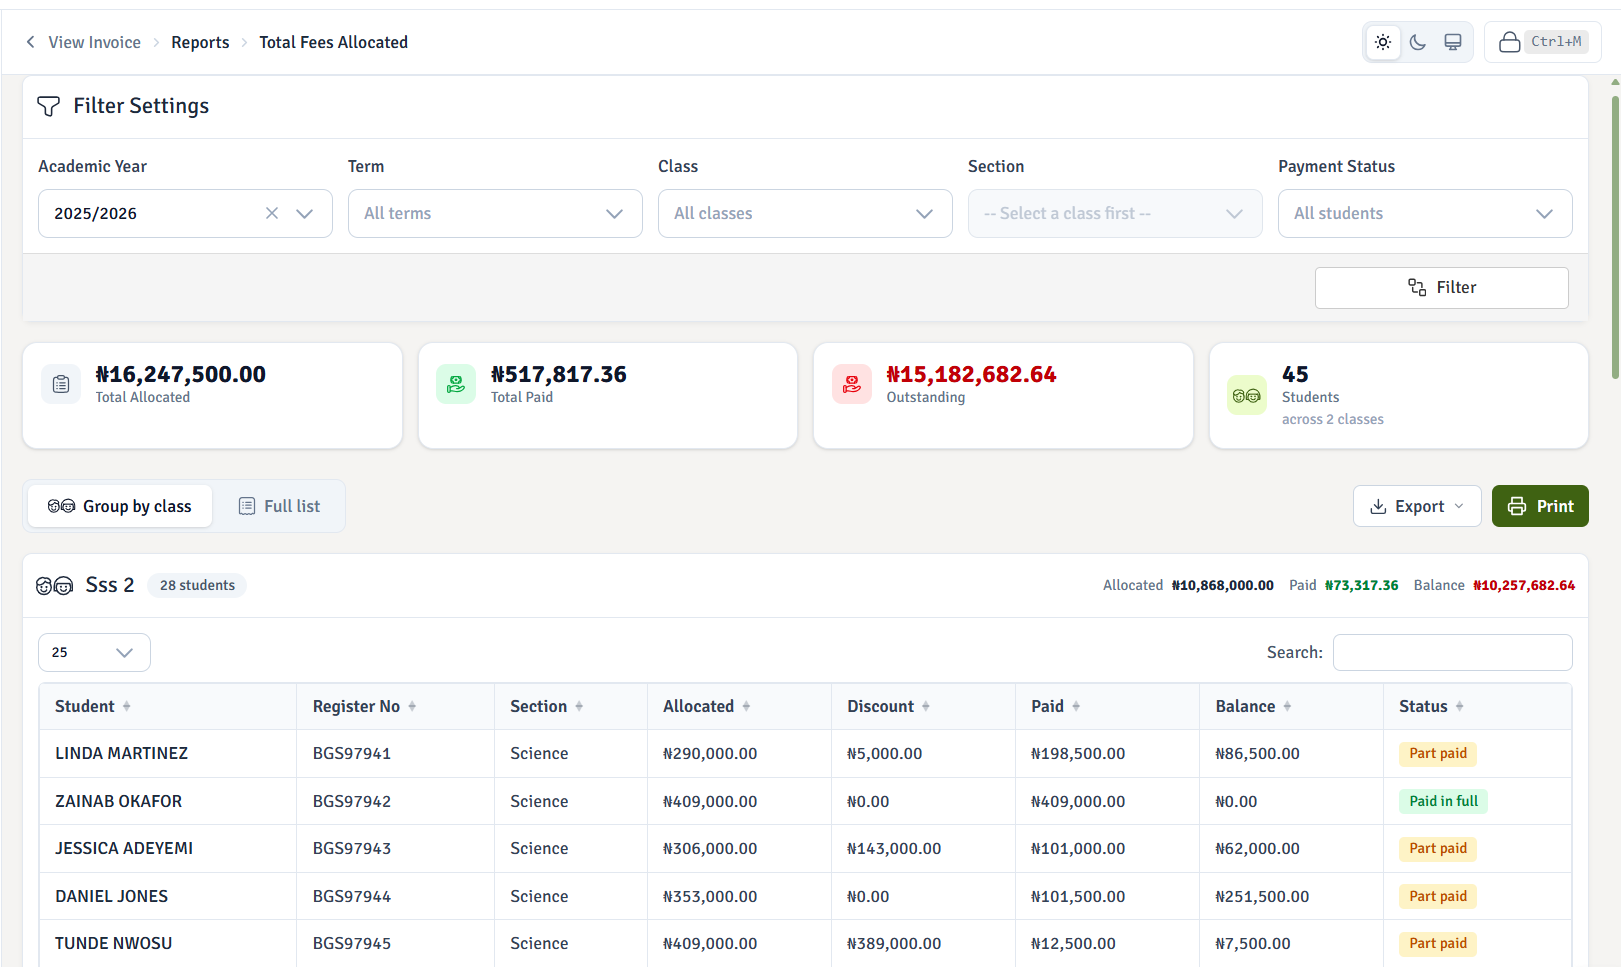Click the Sss 2 class group icon
The height and width of the screenshot is (967, 1621).
[x=55, y=586]
